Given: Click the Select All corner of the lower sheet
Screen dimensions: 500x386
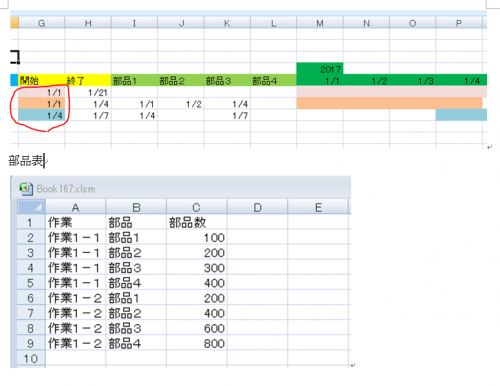Looking at the screenshot, I should tap(31, 207).
